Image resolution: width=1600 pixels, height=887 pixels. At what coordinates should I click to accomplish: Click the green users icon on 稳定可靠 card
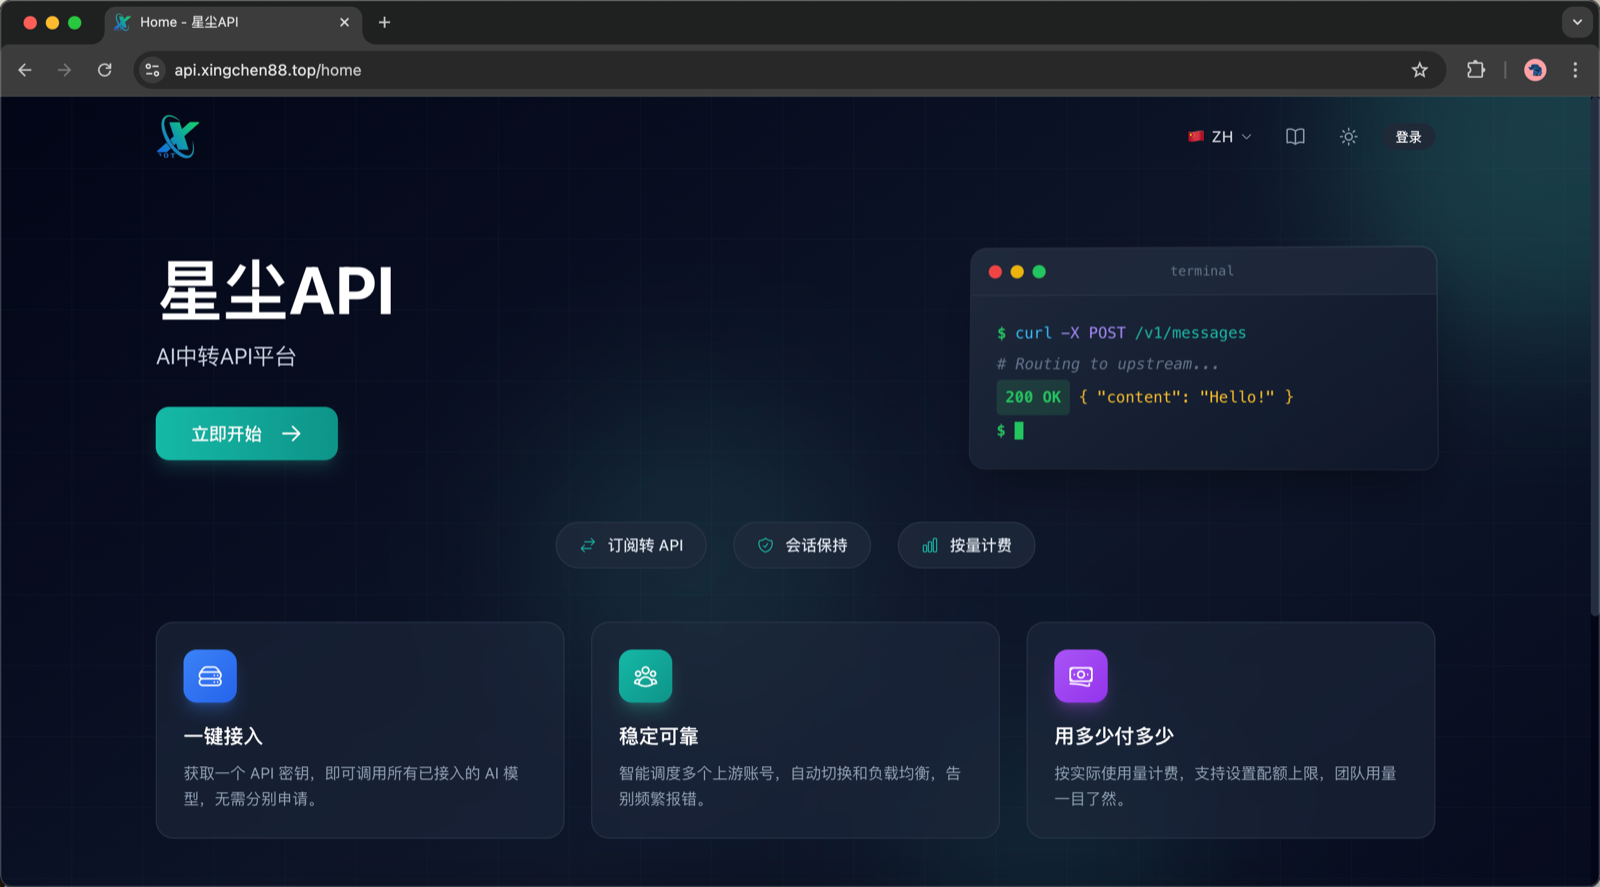pyautogui.click(x=645, y=676)
